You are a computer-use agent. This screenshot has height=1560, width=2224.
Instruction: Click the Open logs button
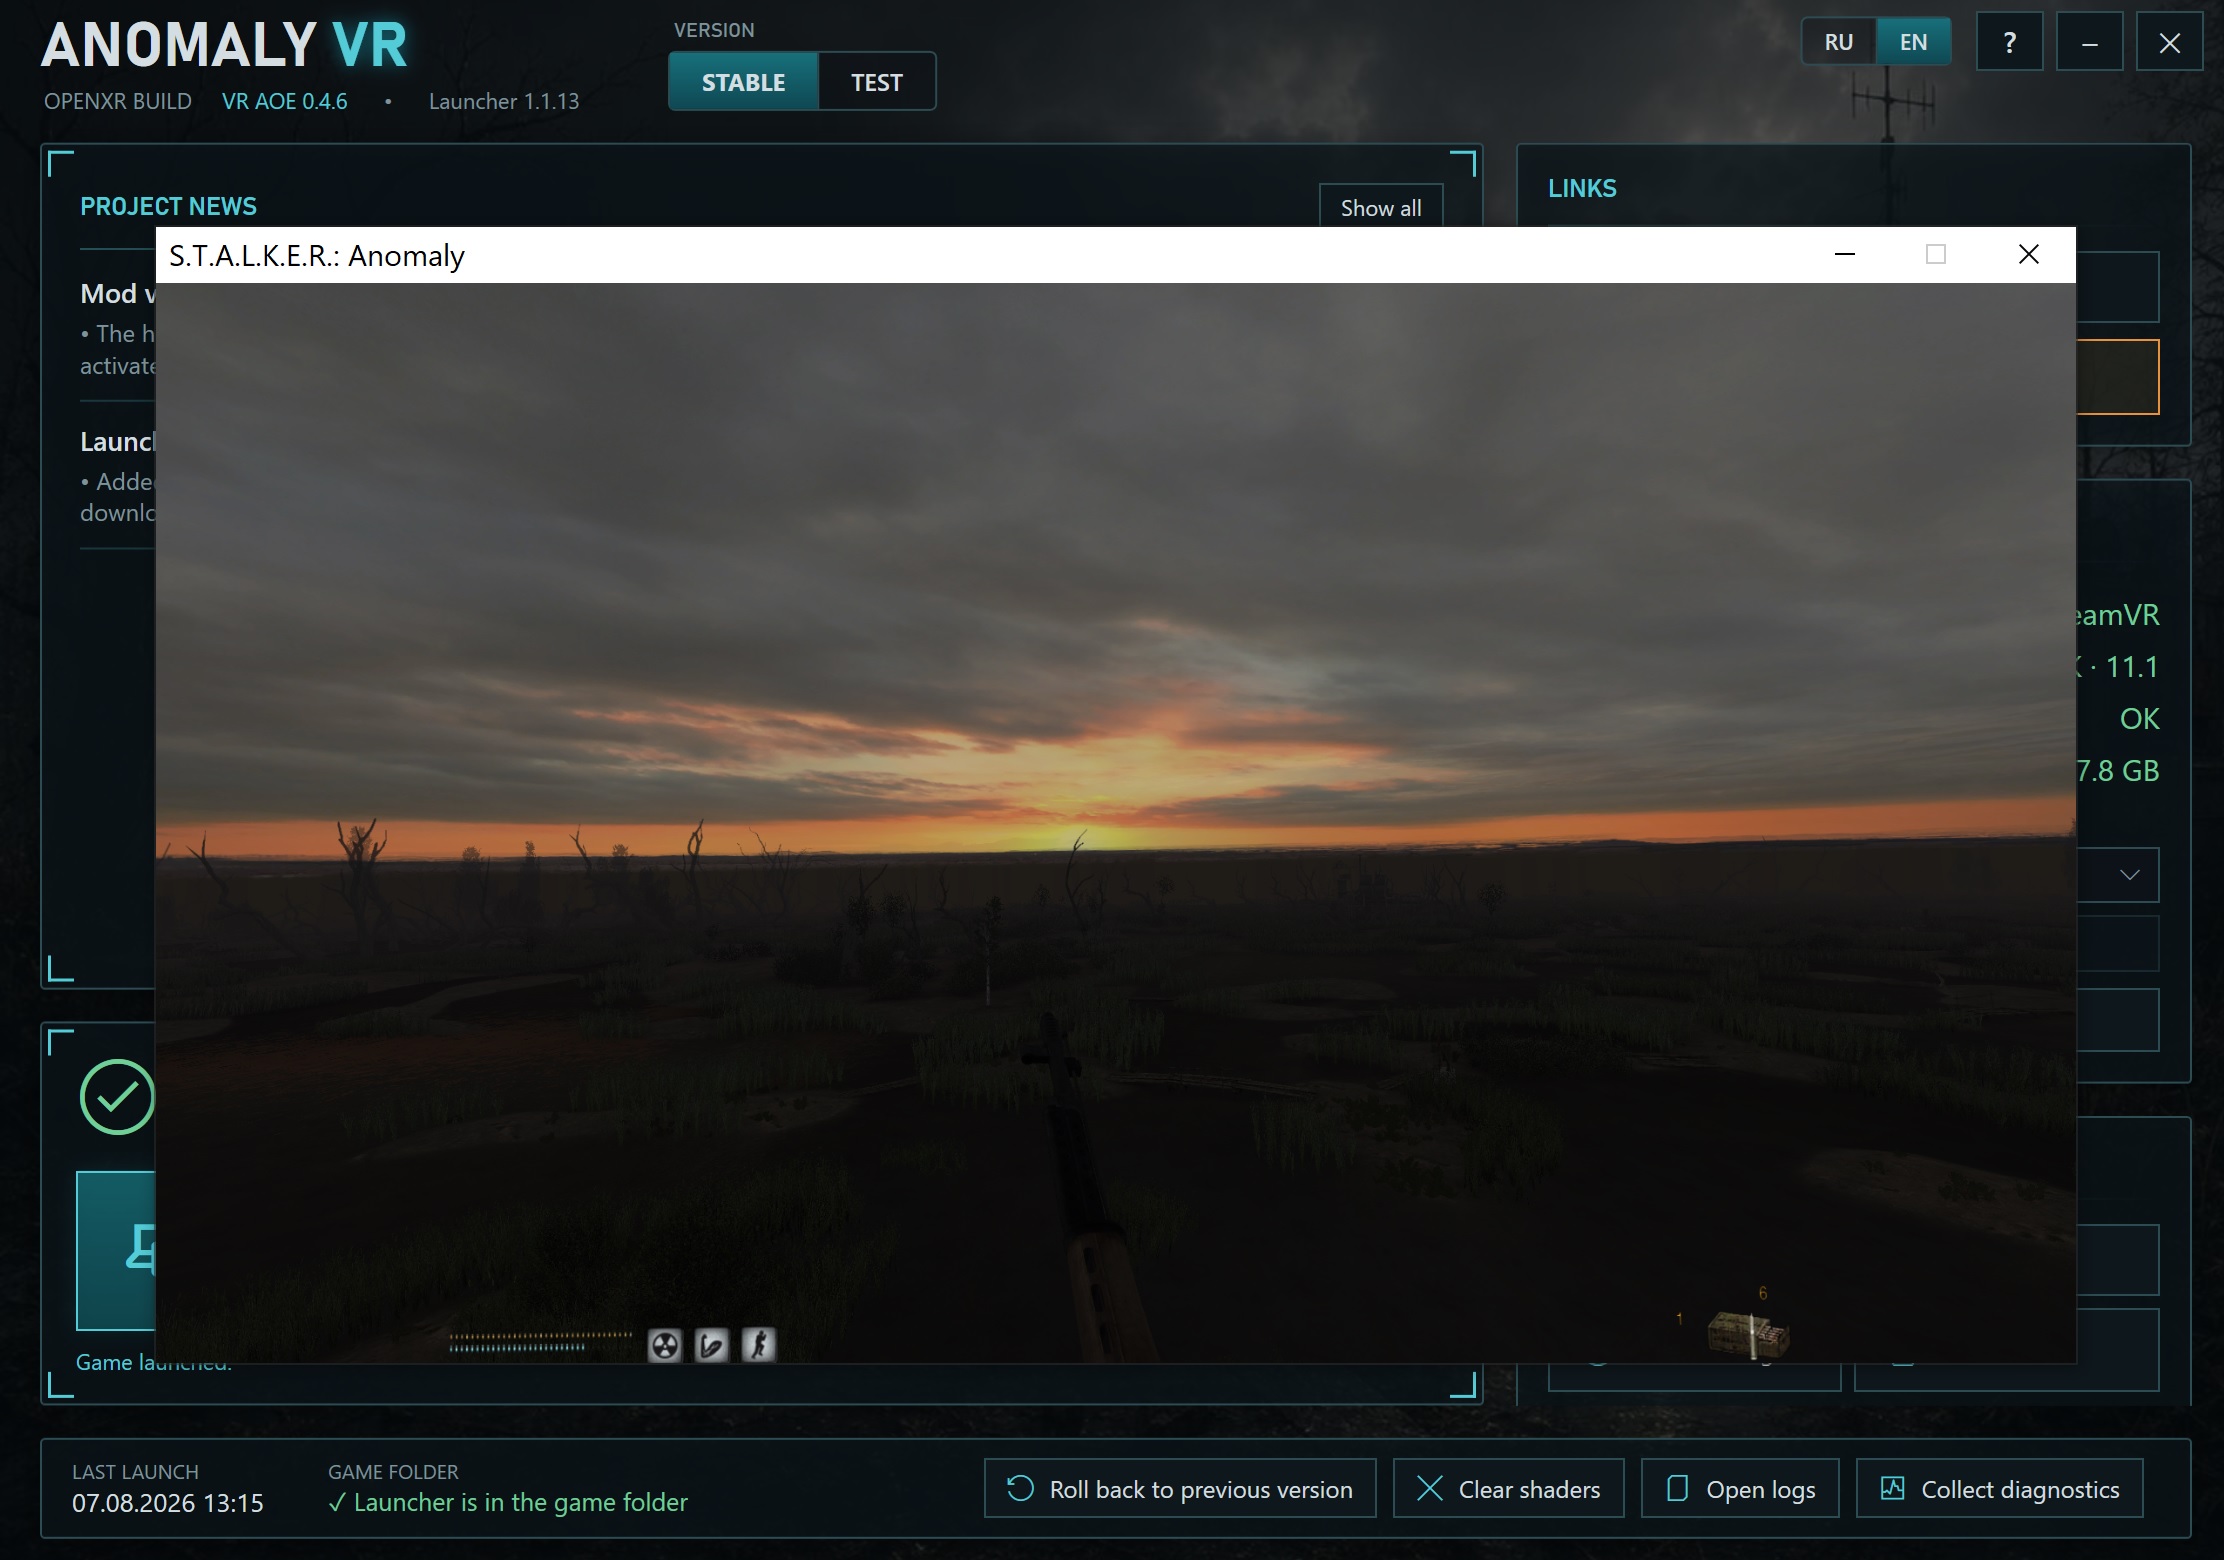pyautogui.click(x=1740, y=1489)
